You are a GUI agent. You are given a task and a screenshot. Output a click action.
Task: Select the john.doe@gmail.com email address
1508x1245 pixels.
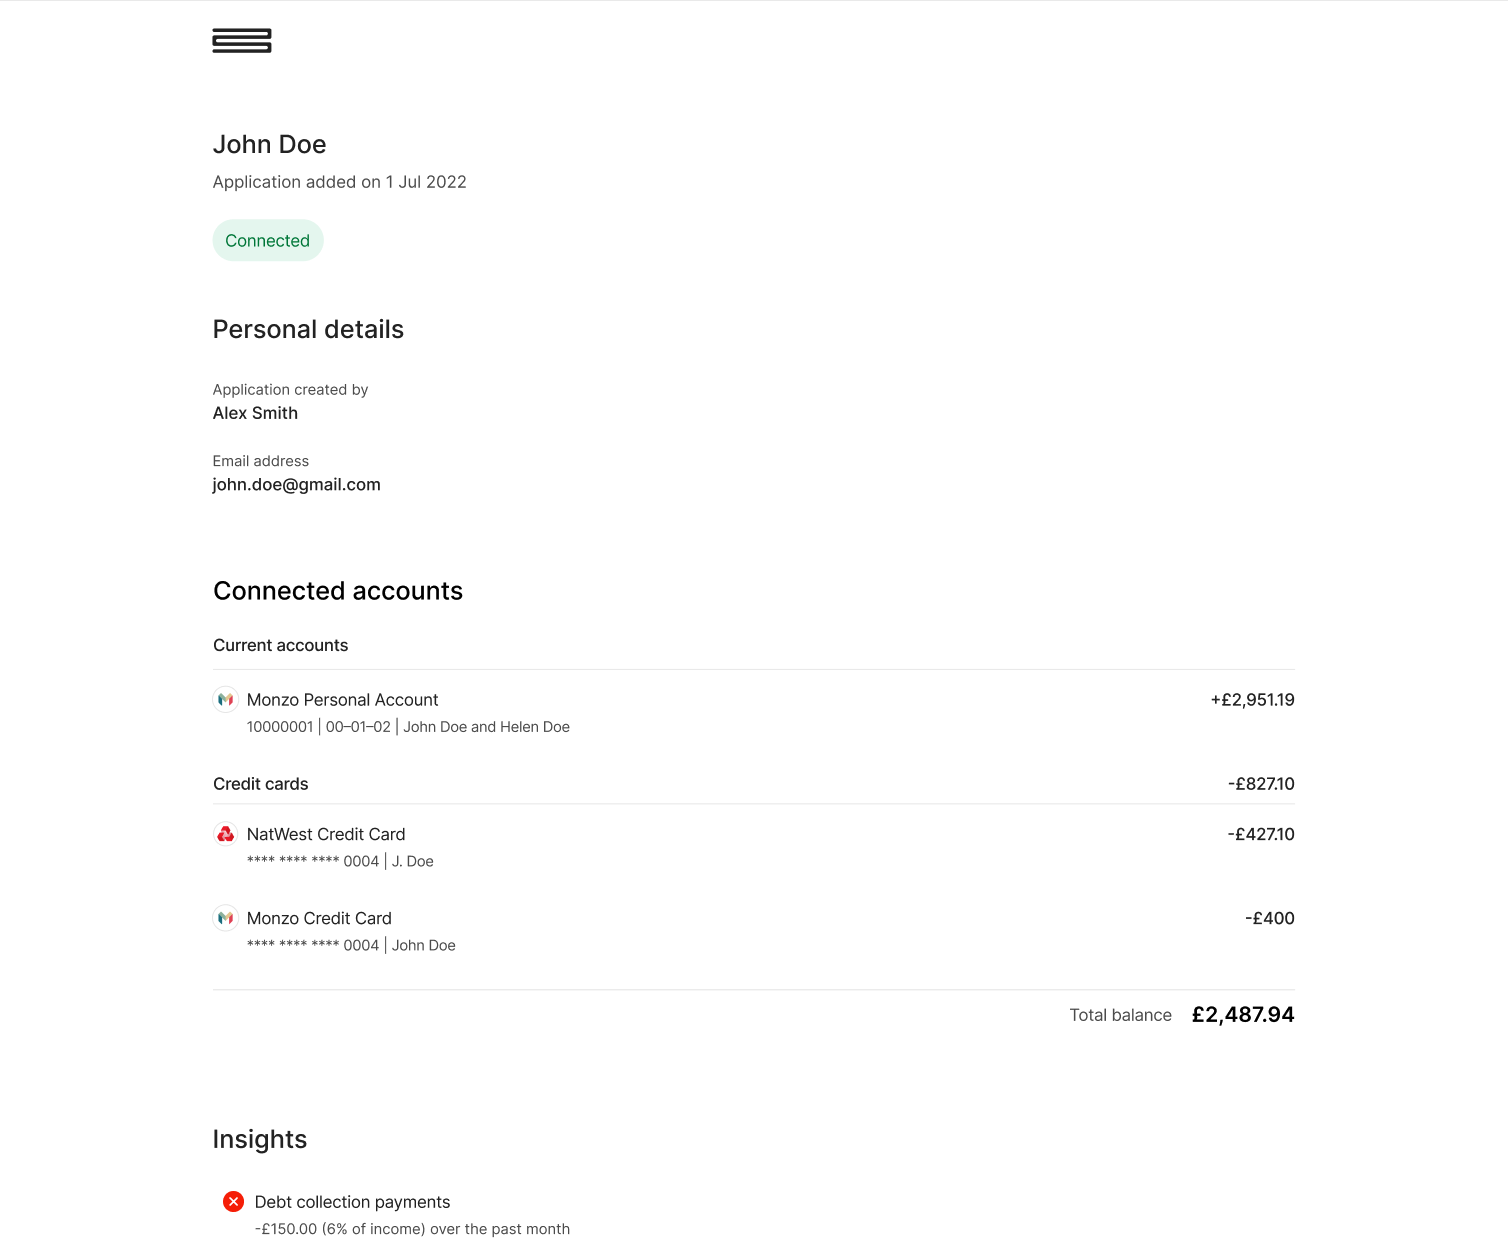click(297, 485)
